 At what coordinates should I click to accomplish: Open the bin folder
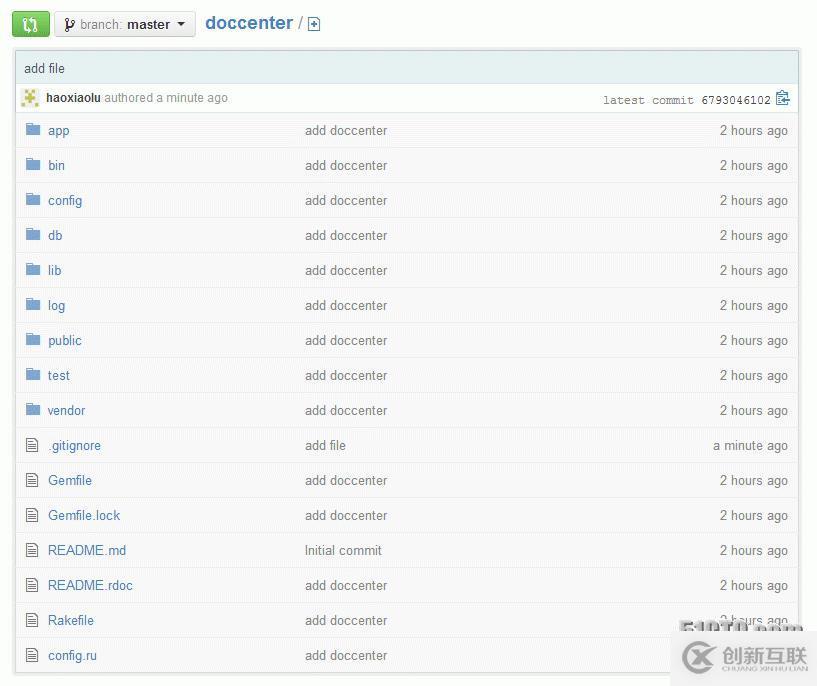point(56,166)
